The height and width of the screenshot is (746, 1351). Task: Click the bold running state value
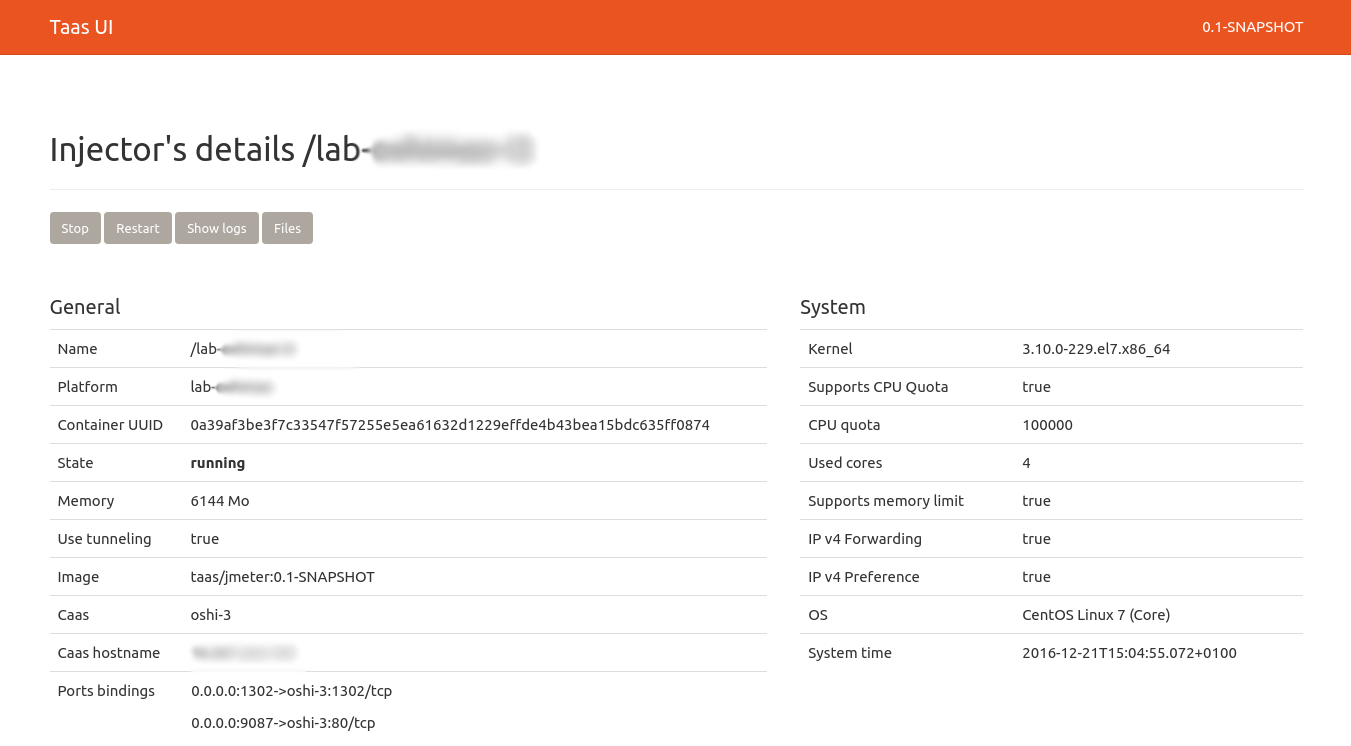click(x=218, y=463)
